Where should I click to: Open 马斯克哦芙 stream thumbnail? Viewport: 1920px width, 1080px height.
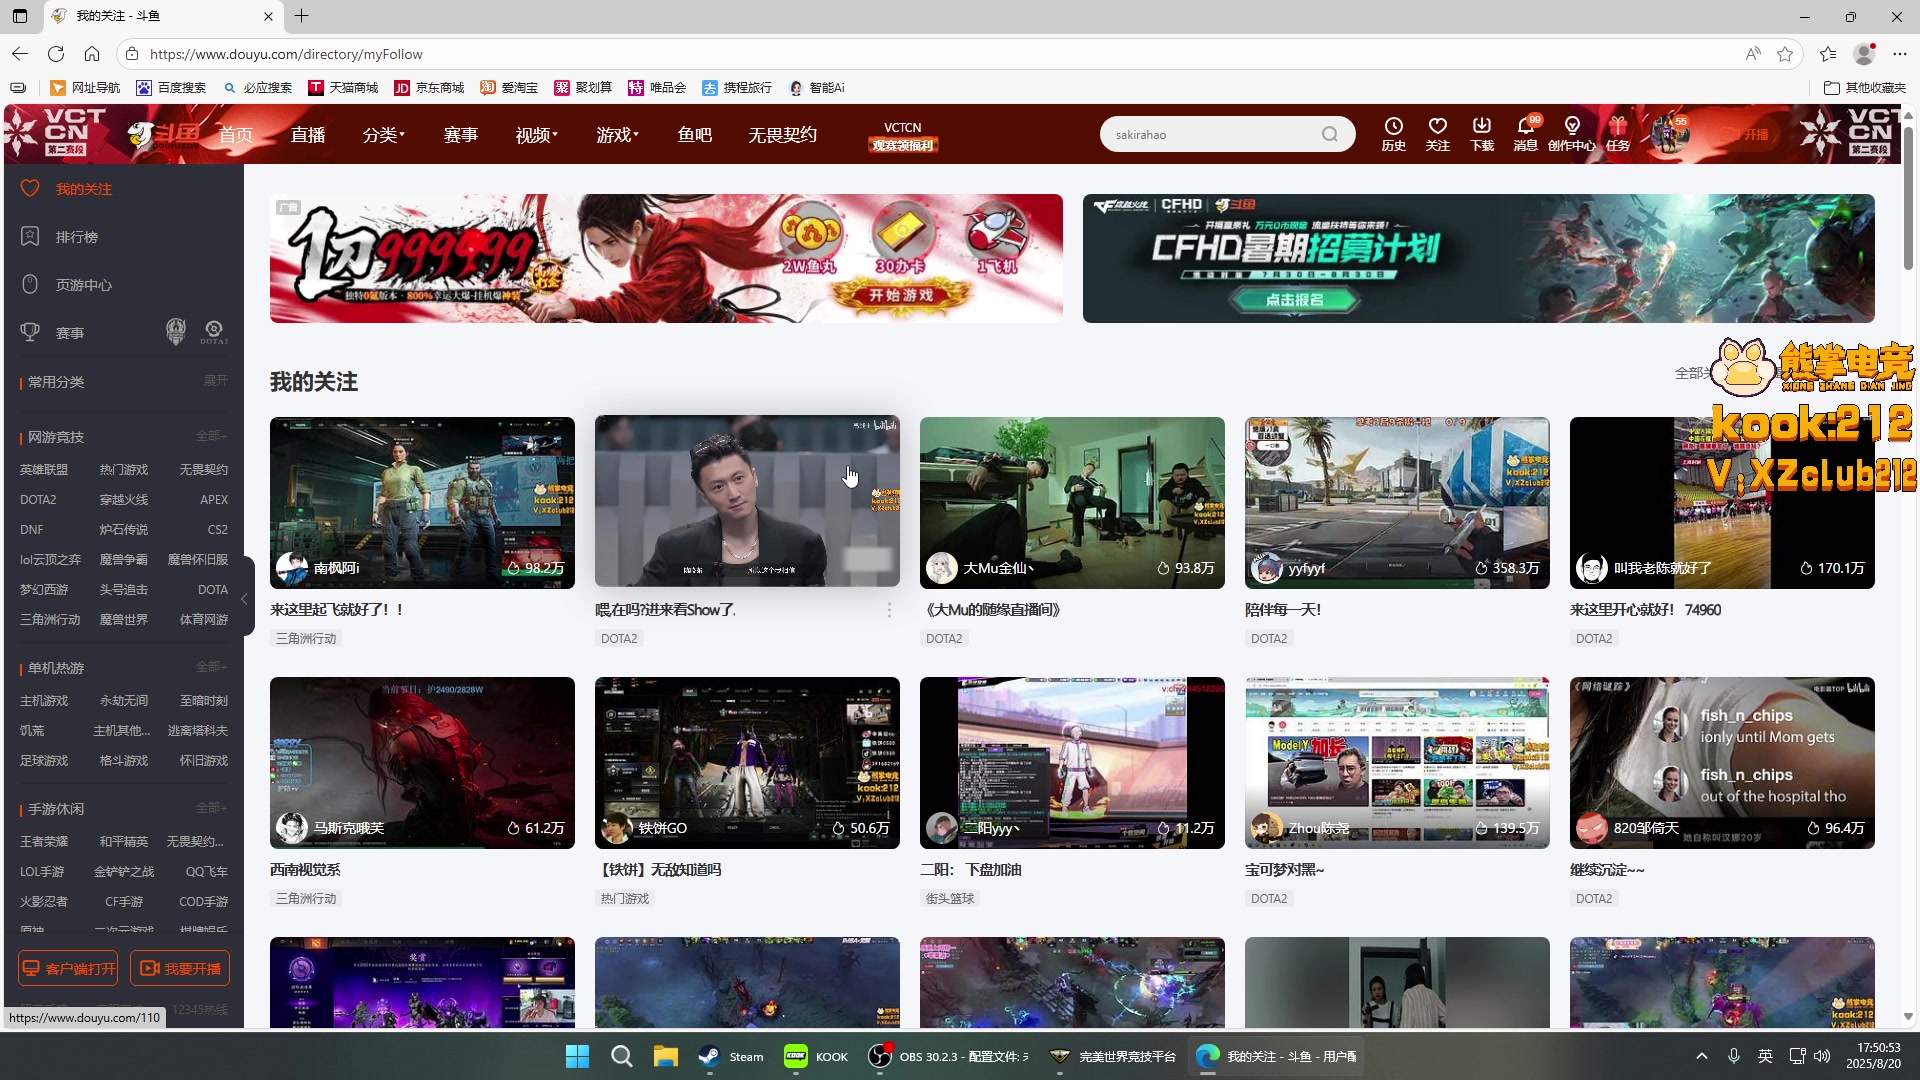[422, 762]
